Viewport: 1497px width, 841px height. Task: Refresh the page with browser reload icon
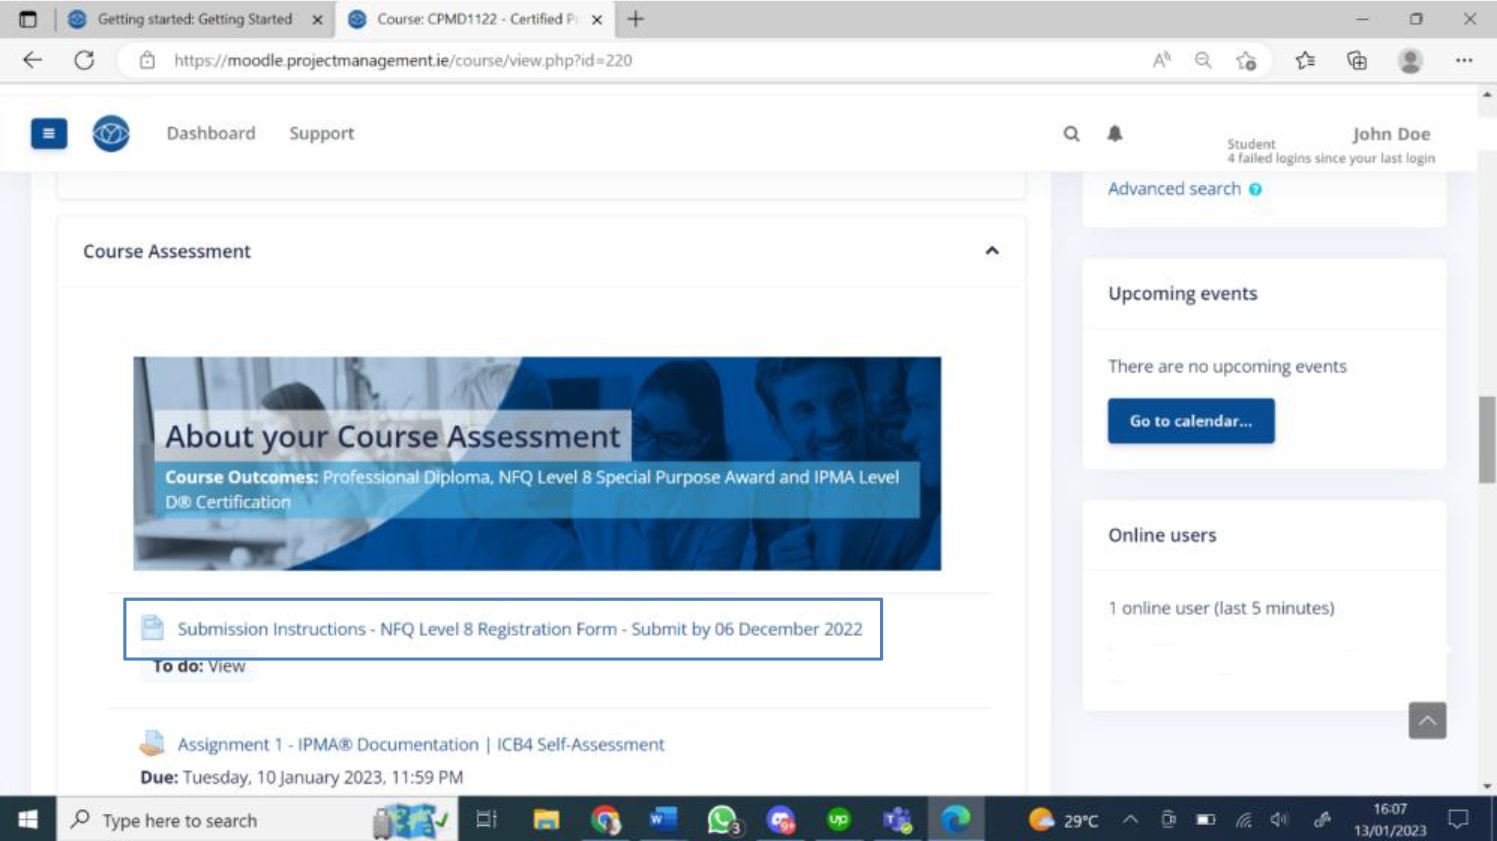point(84,60)
